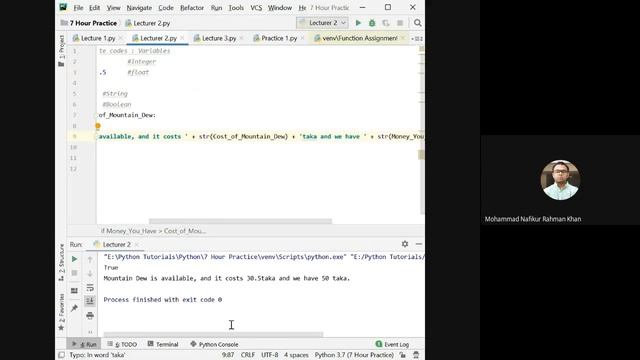Hide the Run panel with the minimize dash
Screen dimensions: 640x360
point(419,244)
